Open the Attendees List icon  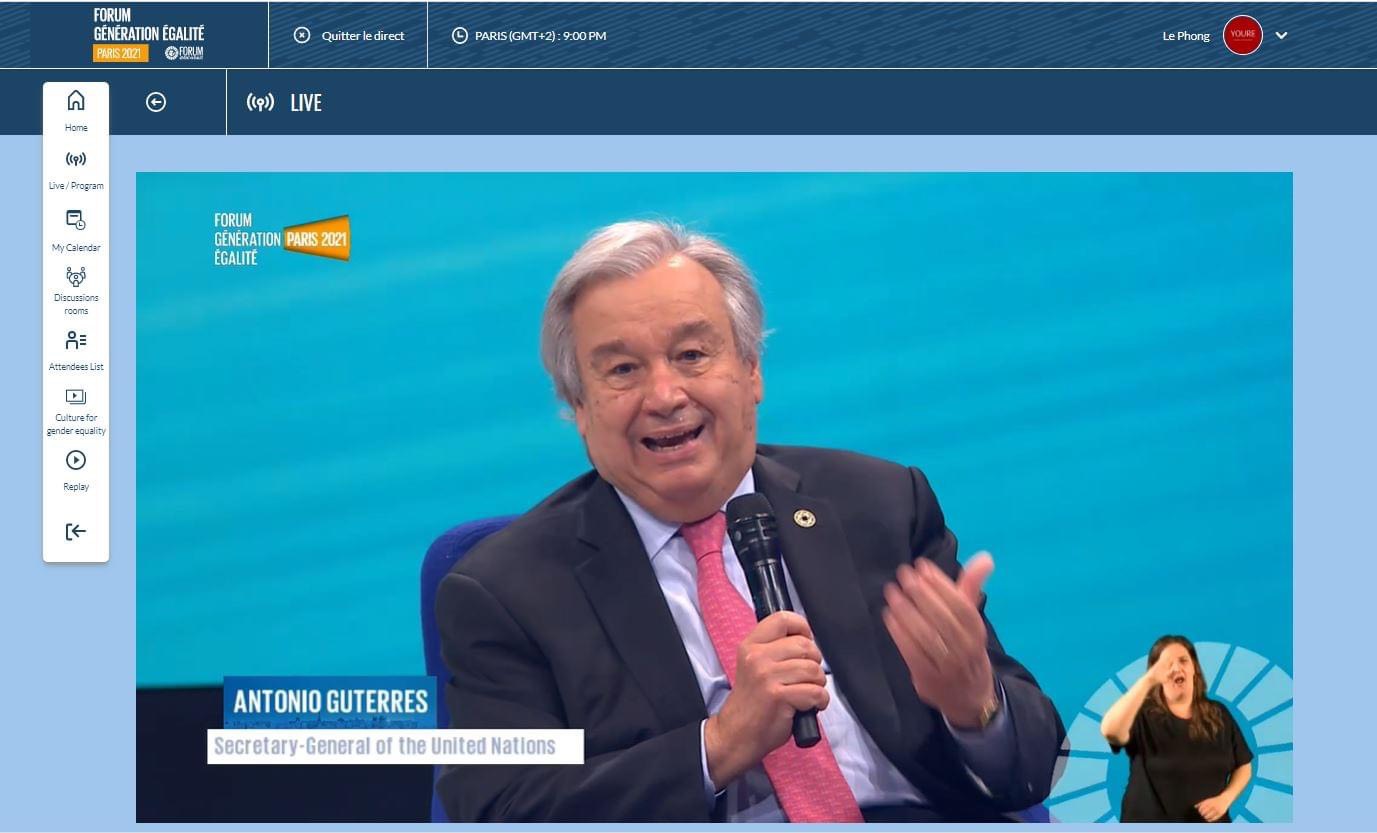[x=76, y=340]
